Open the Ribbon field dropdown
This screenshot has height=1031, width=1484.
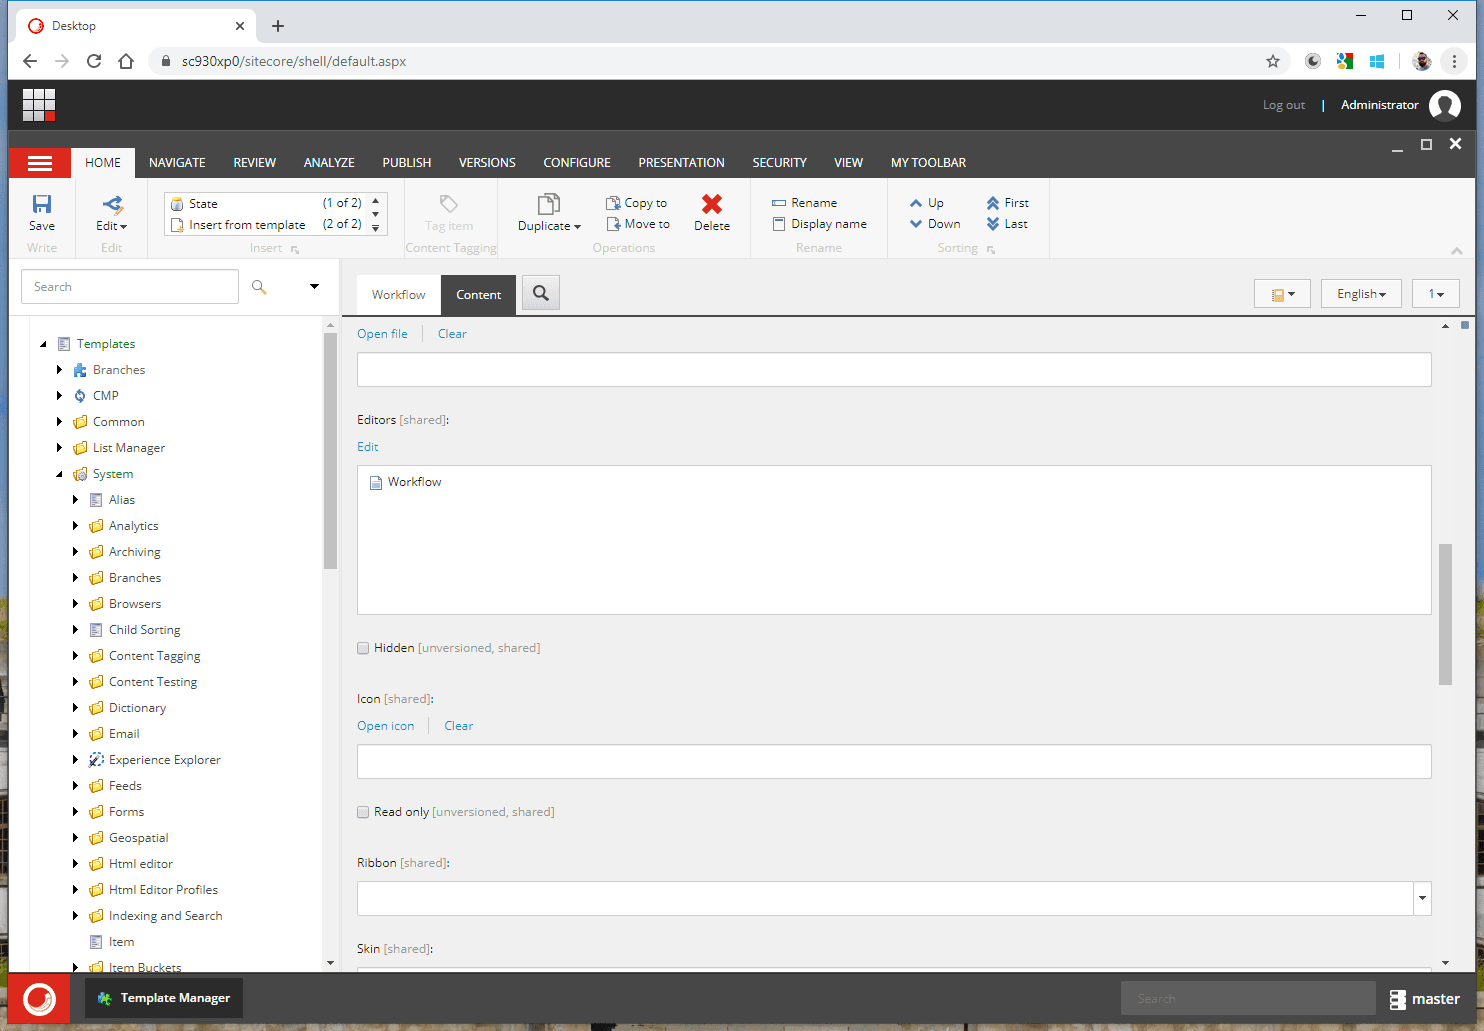tap(1421, 898)
